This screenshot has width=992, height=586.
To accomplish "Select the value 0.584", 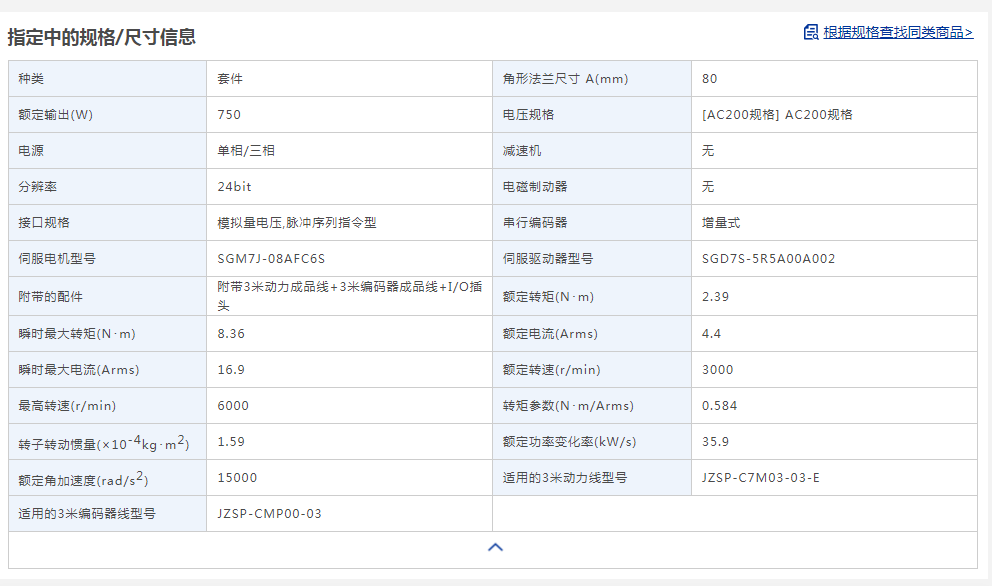I will point(719,406).
